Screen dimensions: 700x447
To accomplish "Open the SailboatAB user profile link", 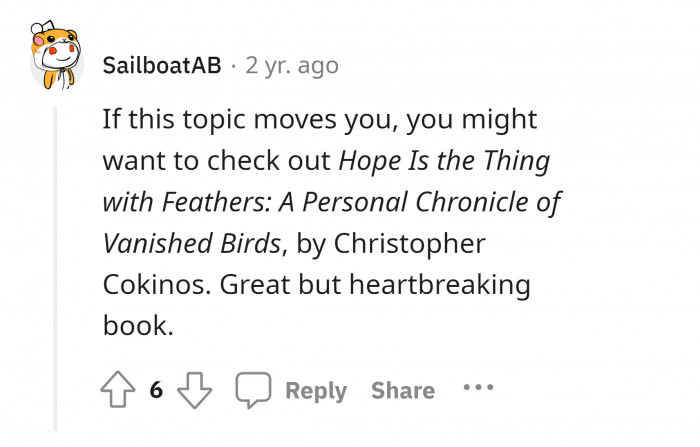I will [162, 66].
